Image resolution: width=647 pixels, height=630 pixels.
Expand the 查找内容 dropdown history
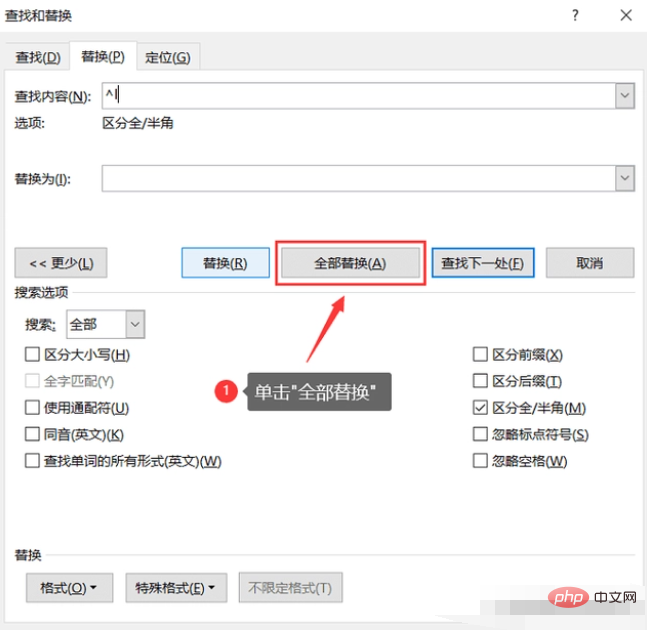coord(625,96)
